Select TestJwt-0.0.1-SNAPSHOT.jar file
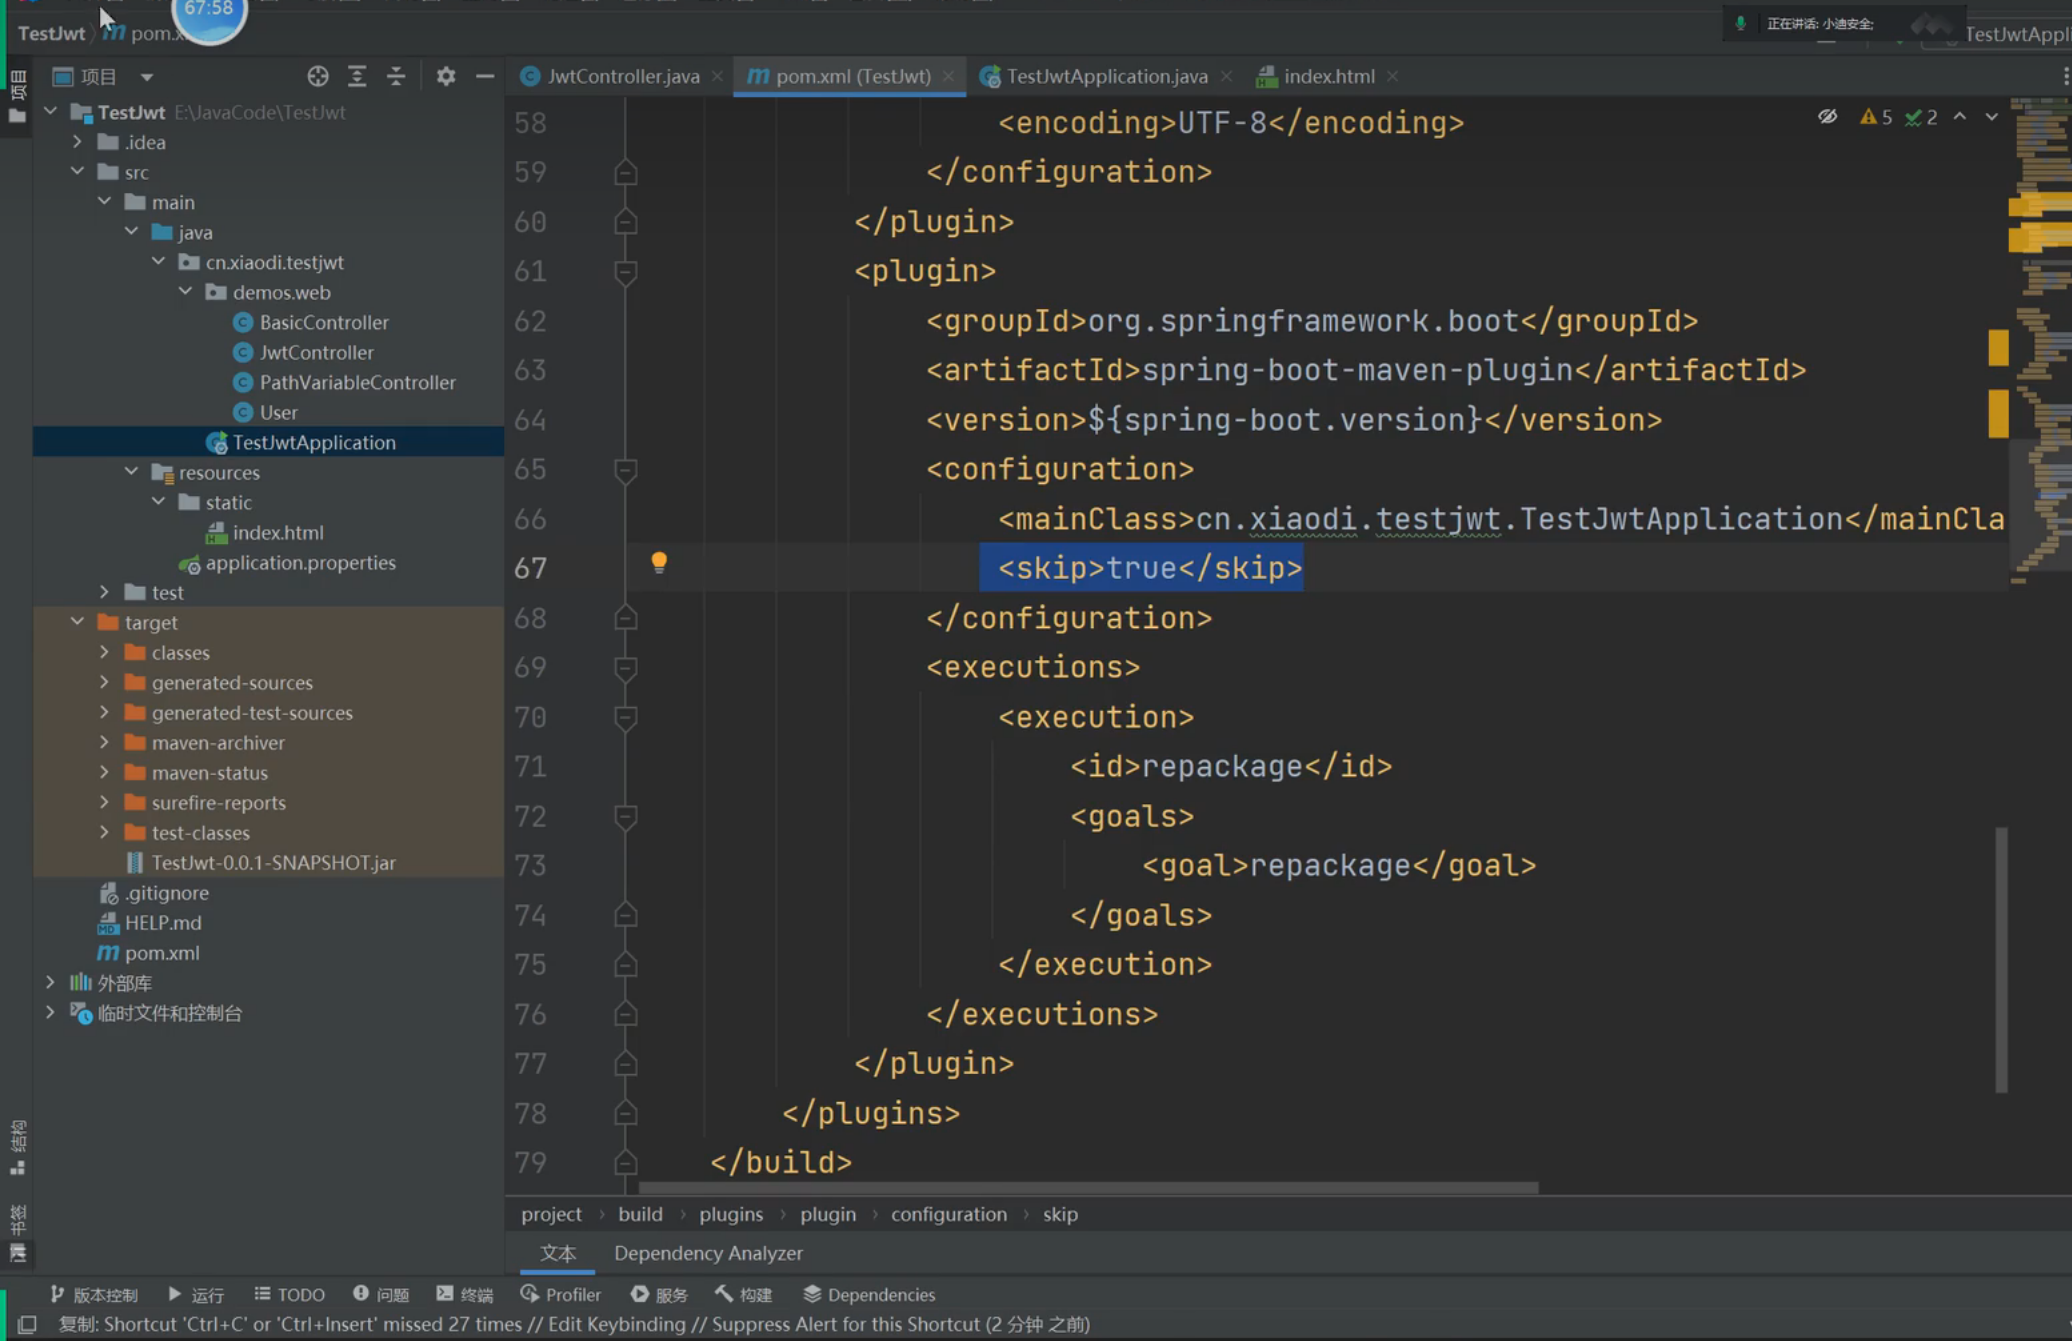Image resolution: width=2072 pixels, height=1341 pixels. coord(273,862)
